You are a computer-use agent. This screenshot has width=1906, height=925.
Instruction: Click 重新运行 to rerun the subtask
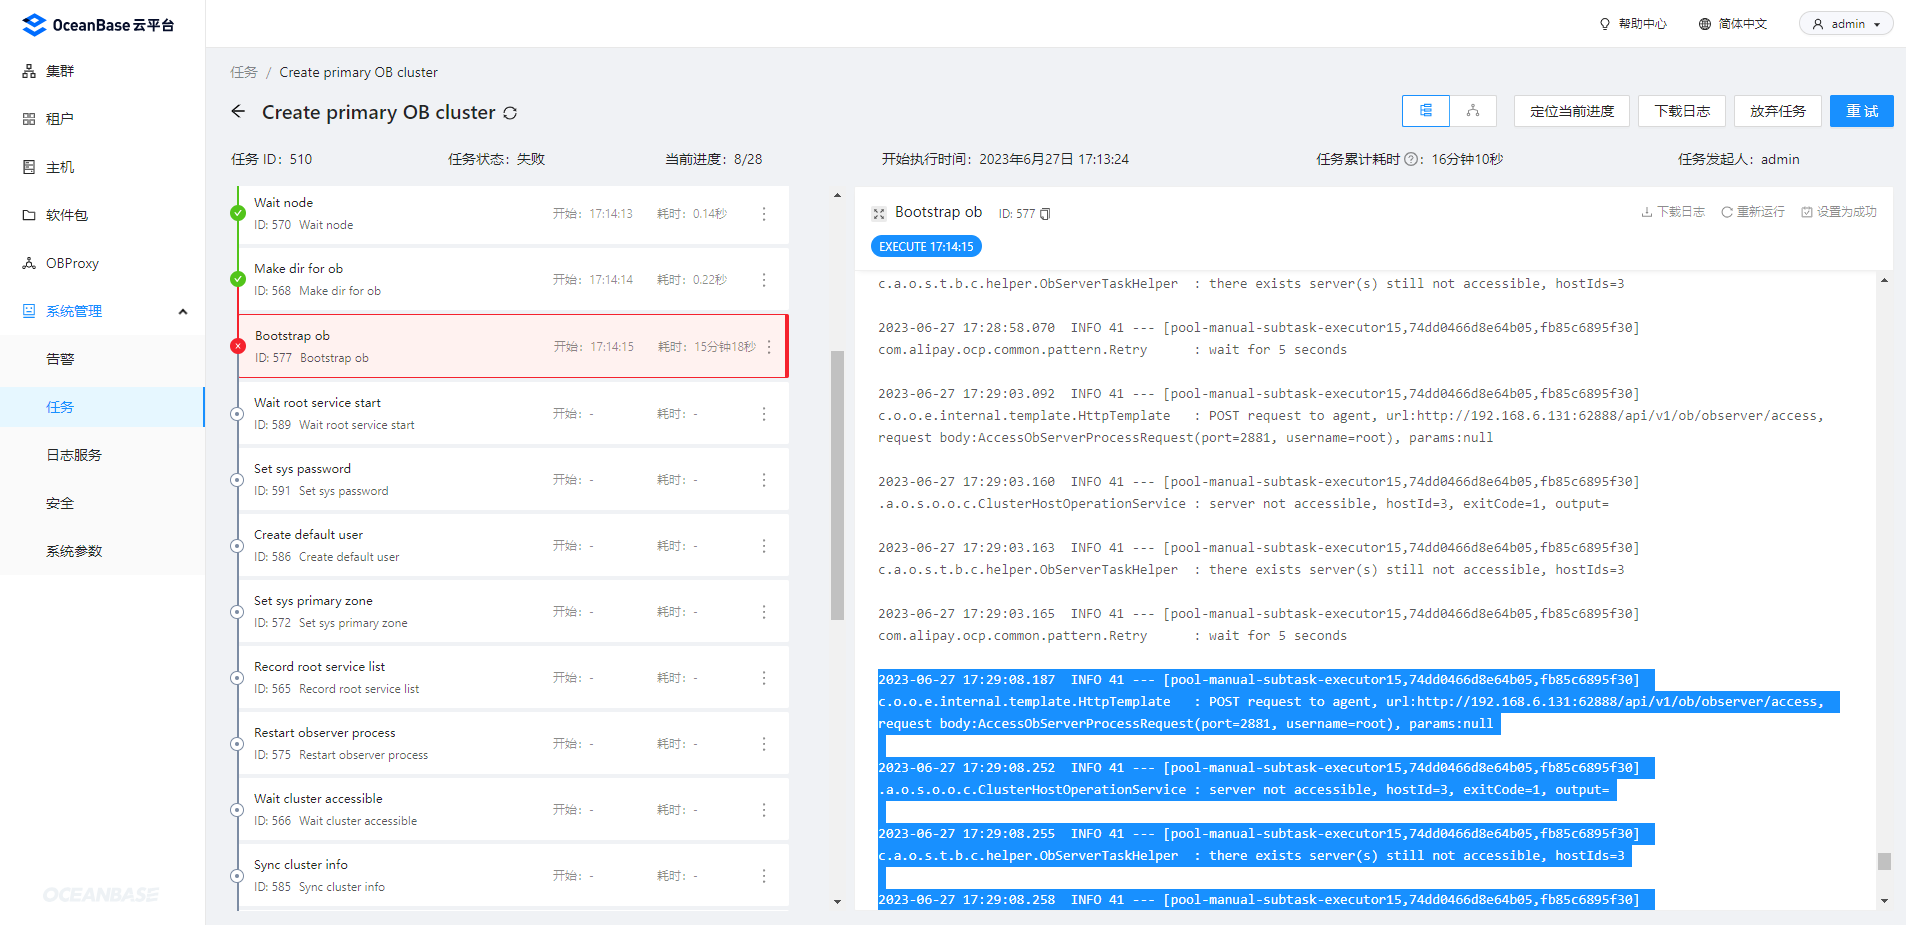coord(1752,212)
